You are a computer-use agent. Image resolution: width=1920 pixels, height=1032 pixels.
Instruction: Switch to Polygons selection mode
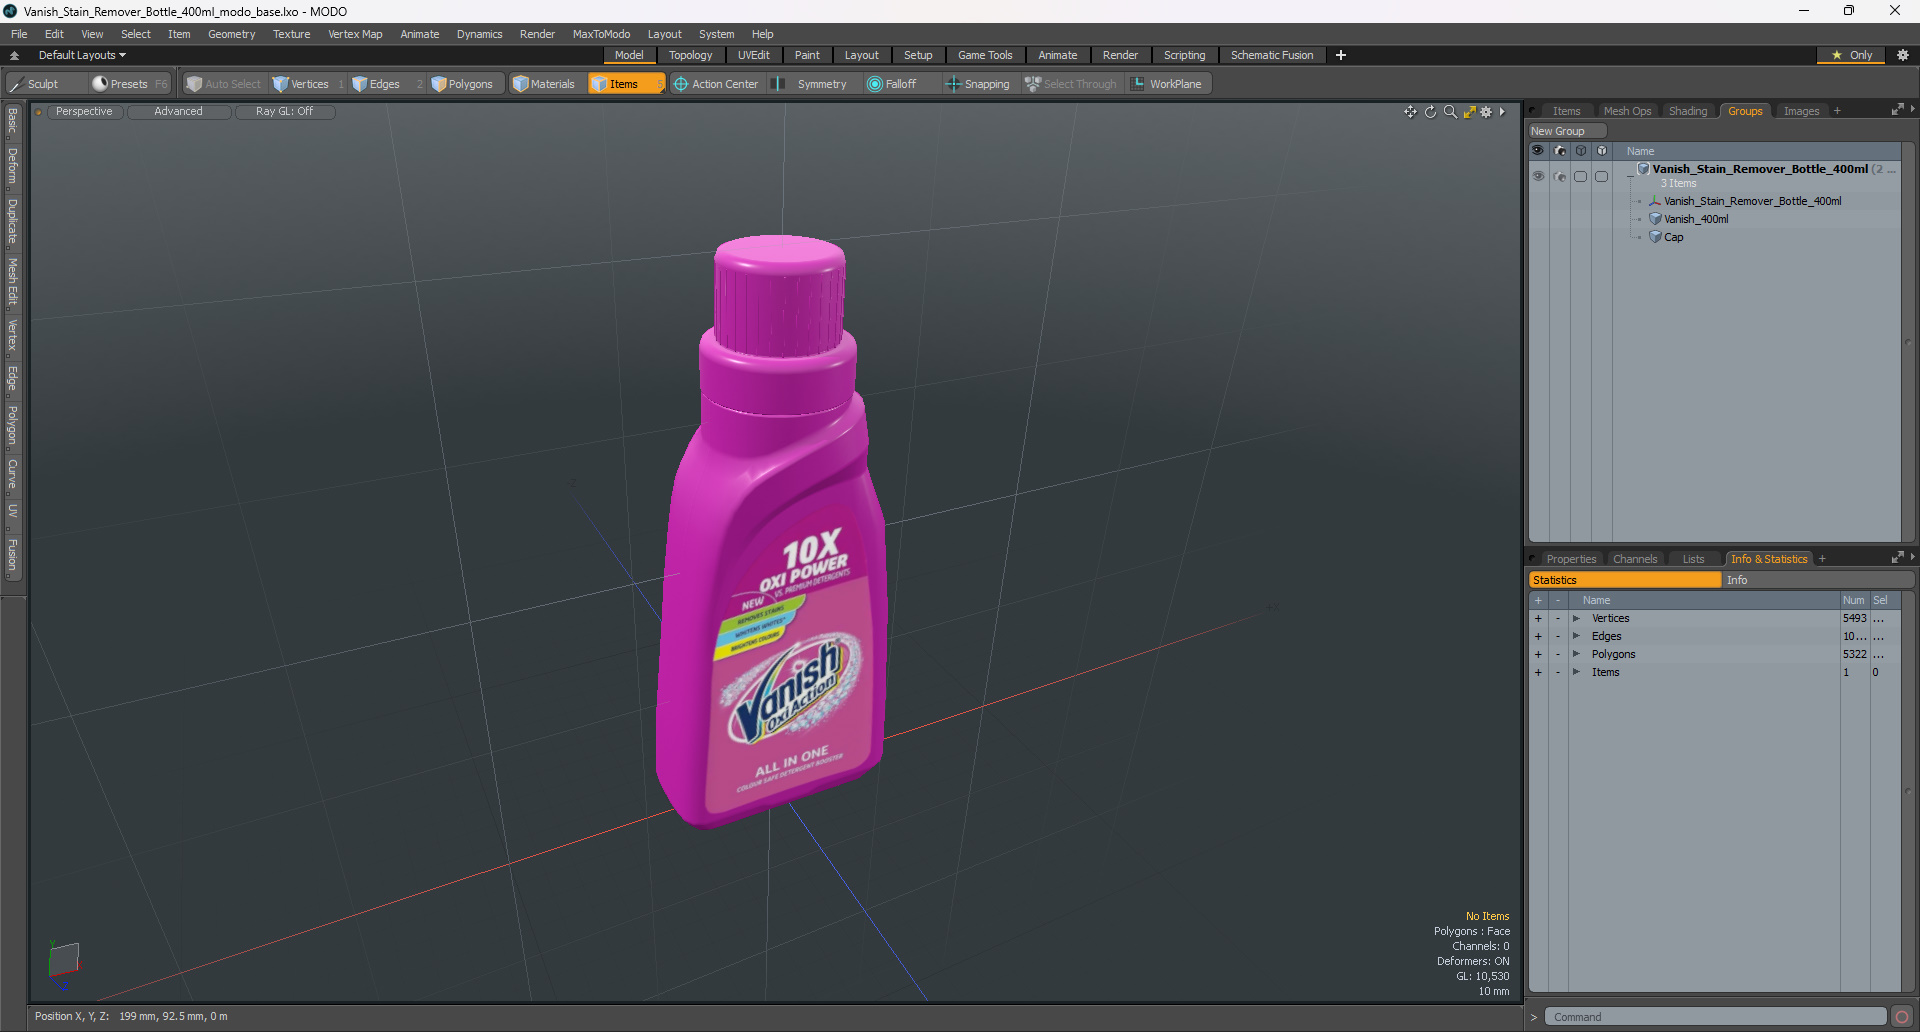point(467,84)
